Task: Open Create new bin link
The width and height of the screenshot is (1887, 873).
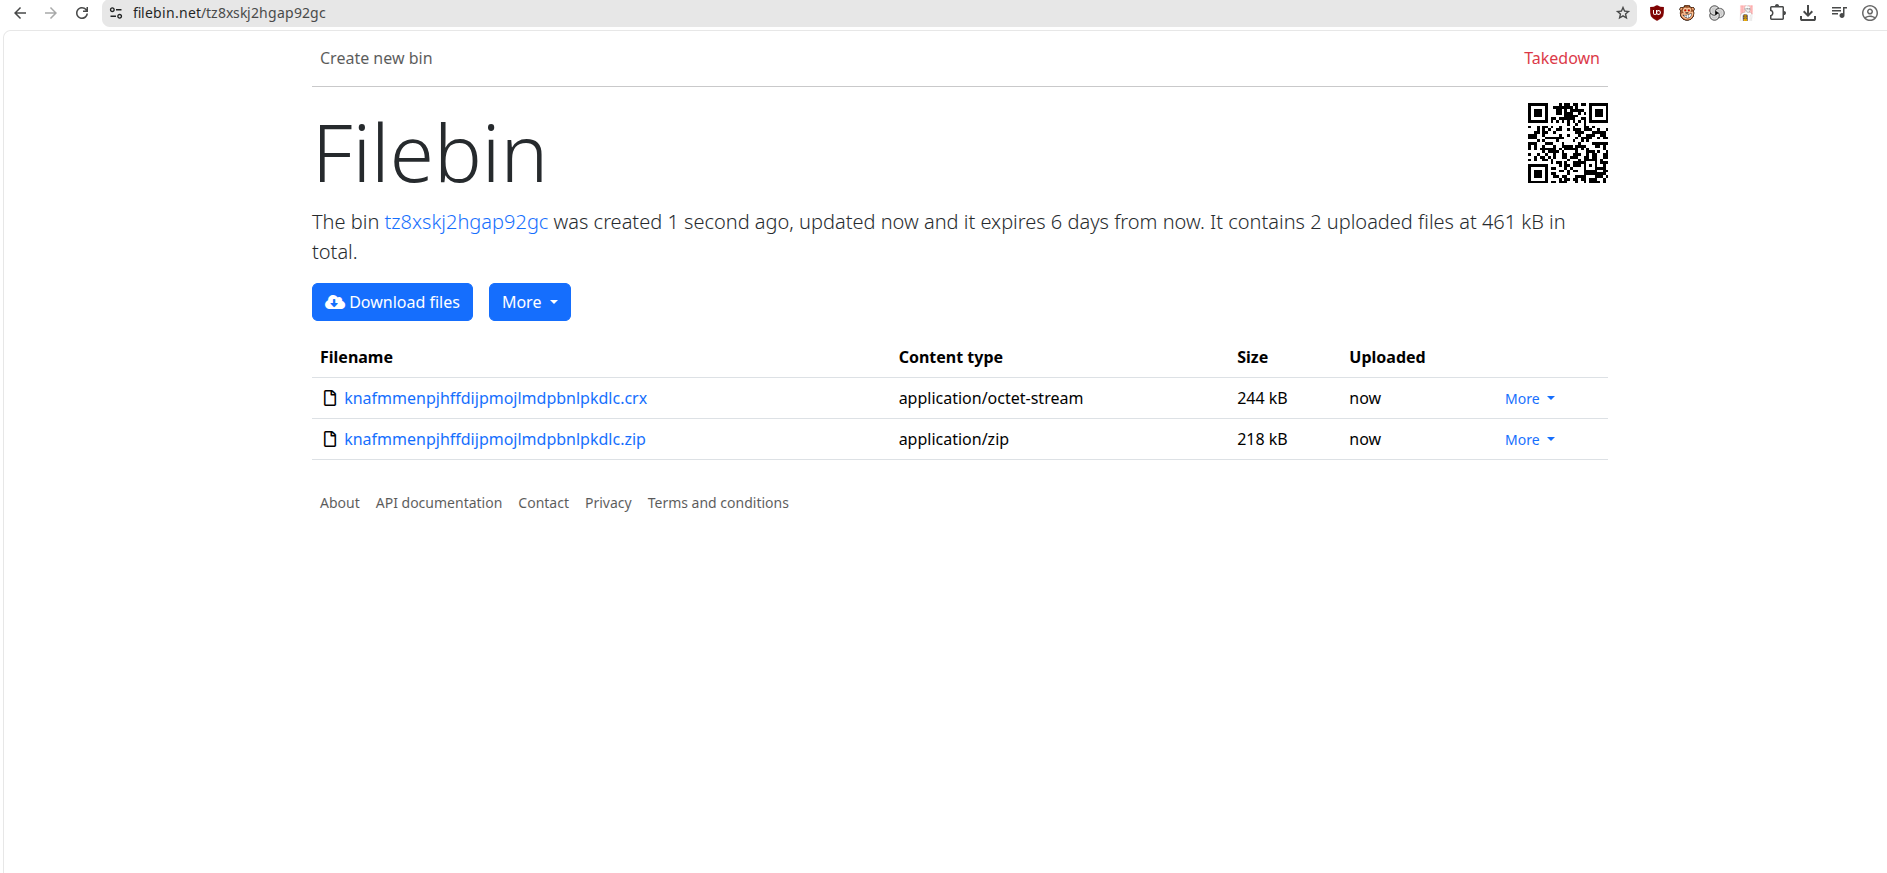Action: [x=376, y=58]
